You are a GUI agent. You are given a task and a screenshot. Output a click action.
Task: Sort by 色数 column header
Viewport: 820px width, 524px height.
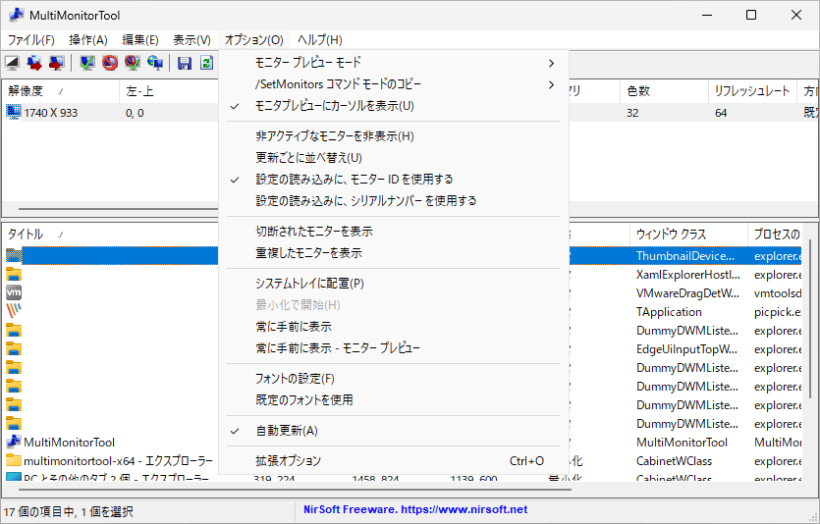pyautogui.click(x=664, y=91)
